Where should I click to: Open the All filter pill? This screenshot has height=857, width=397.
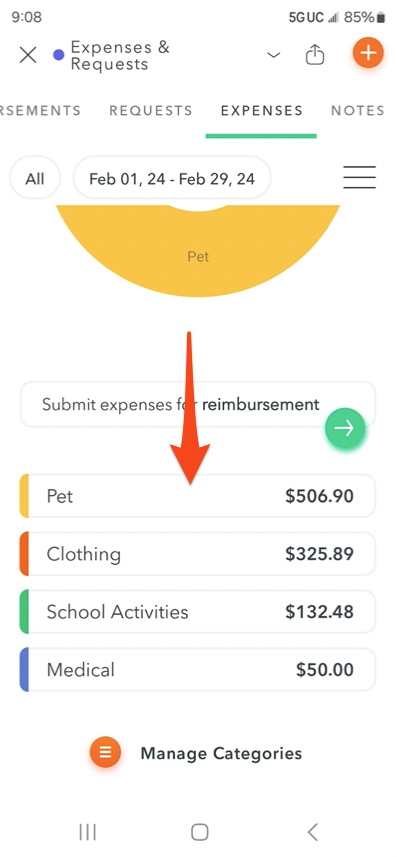click(x=35, y=179)
